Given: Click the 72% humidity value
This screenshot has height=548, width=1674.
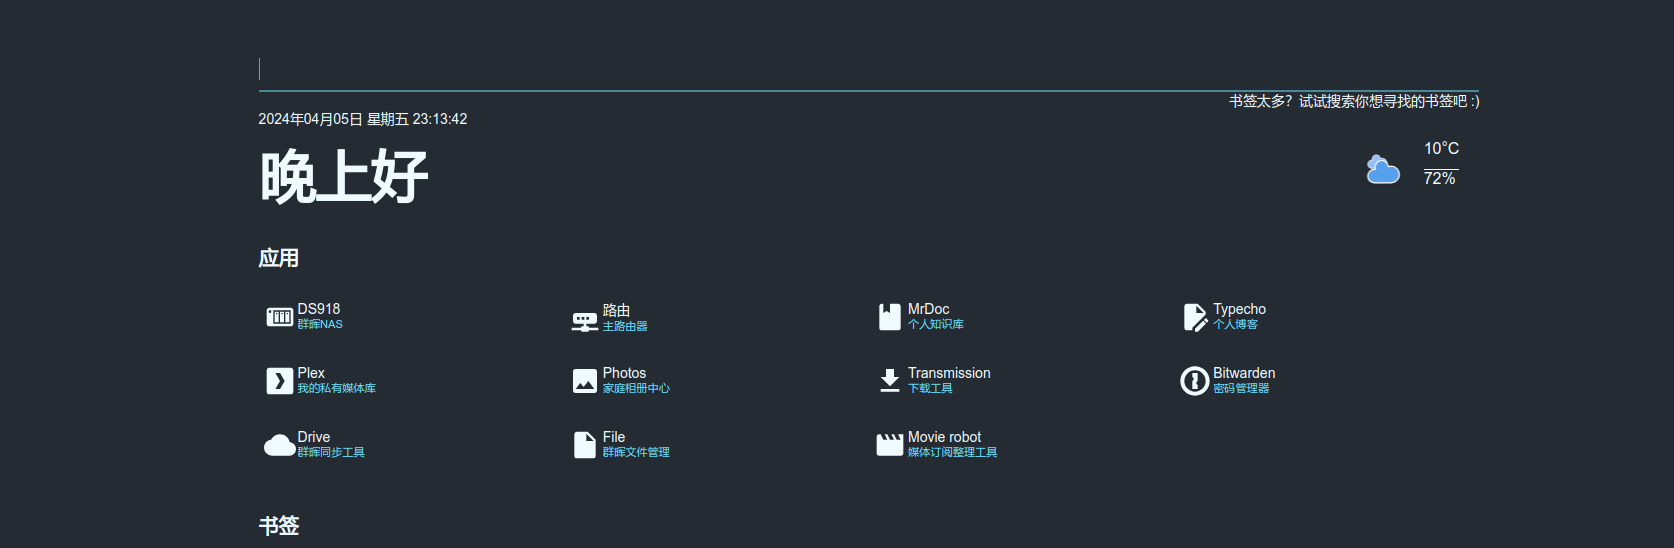Looking at the screenshot, I should [x=1440, y=178].
